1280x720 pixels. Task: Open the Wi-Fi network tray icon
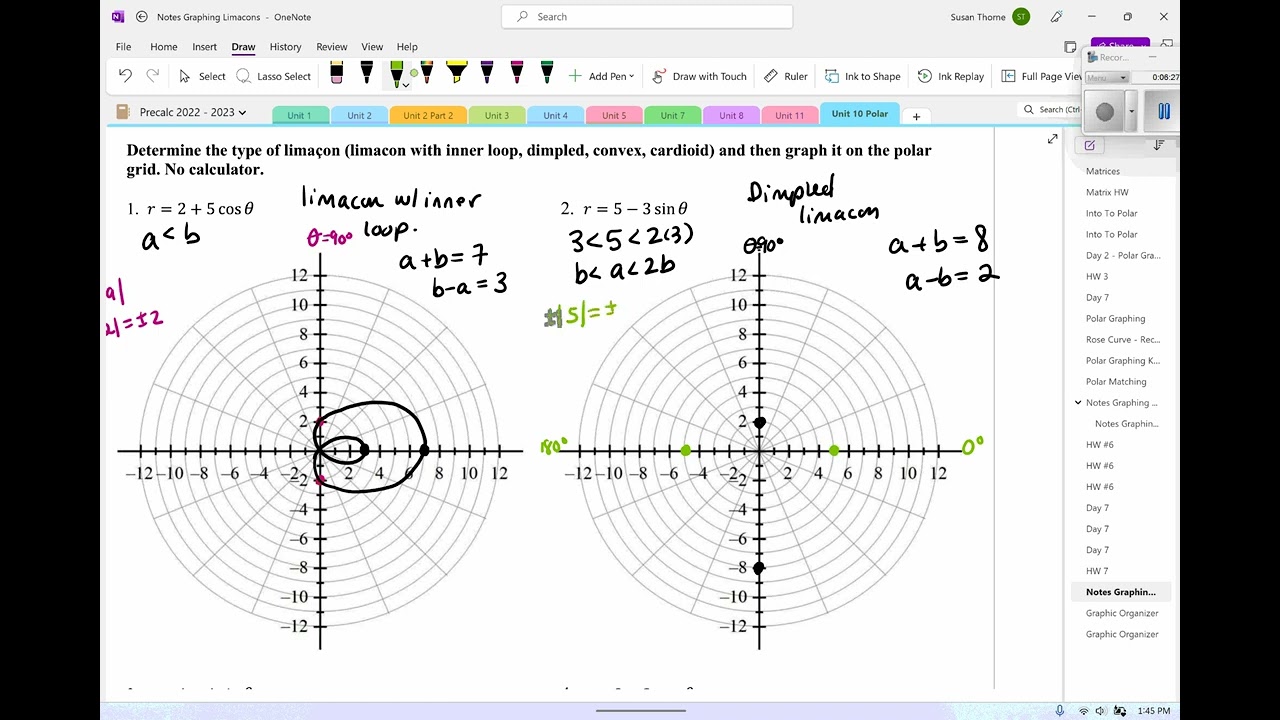point(1084,711)
